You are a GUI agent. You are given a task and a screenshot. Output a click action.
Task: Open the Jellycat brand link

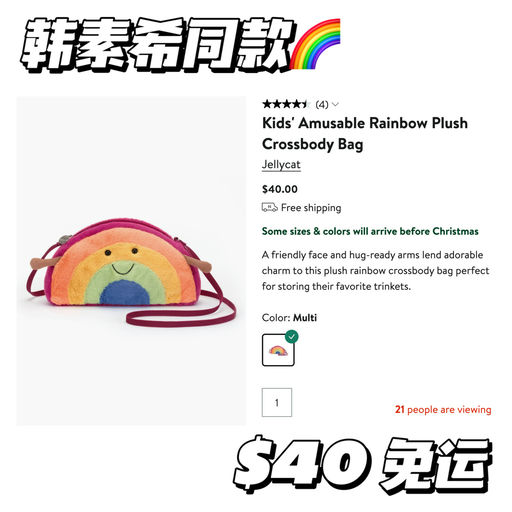281,165
